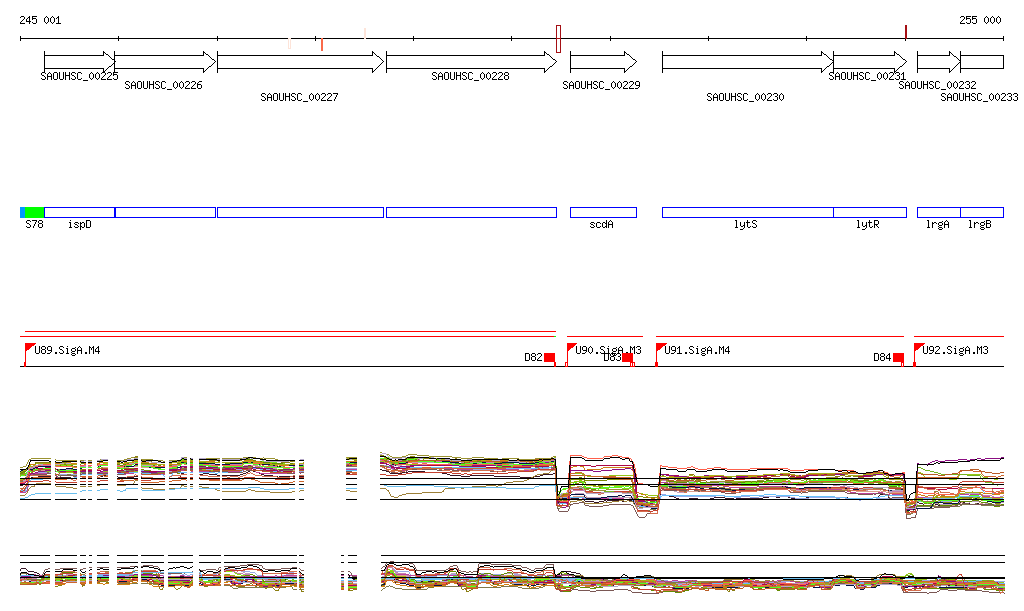
Task: Click the orange tick below the ruler
Action: pyautogui.click(x=322, y=44)
